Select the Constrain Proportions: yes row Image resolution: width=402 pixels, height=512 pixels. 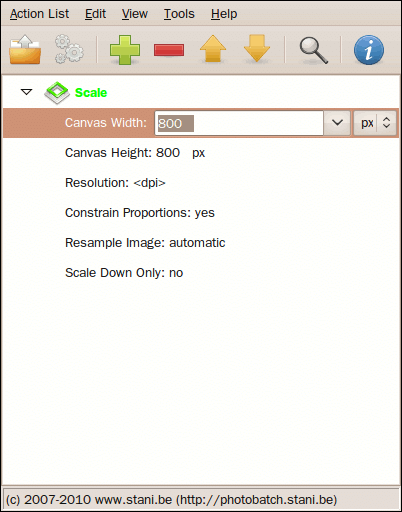(x=140, y=213)
